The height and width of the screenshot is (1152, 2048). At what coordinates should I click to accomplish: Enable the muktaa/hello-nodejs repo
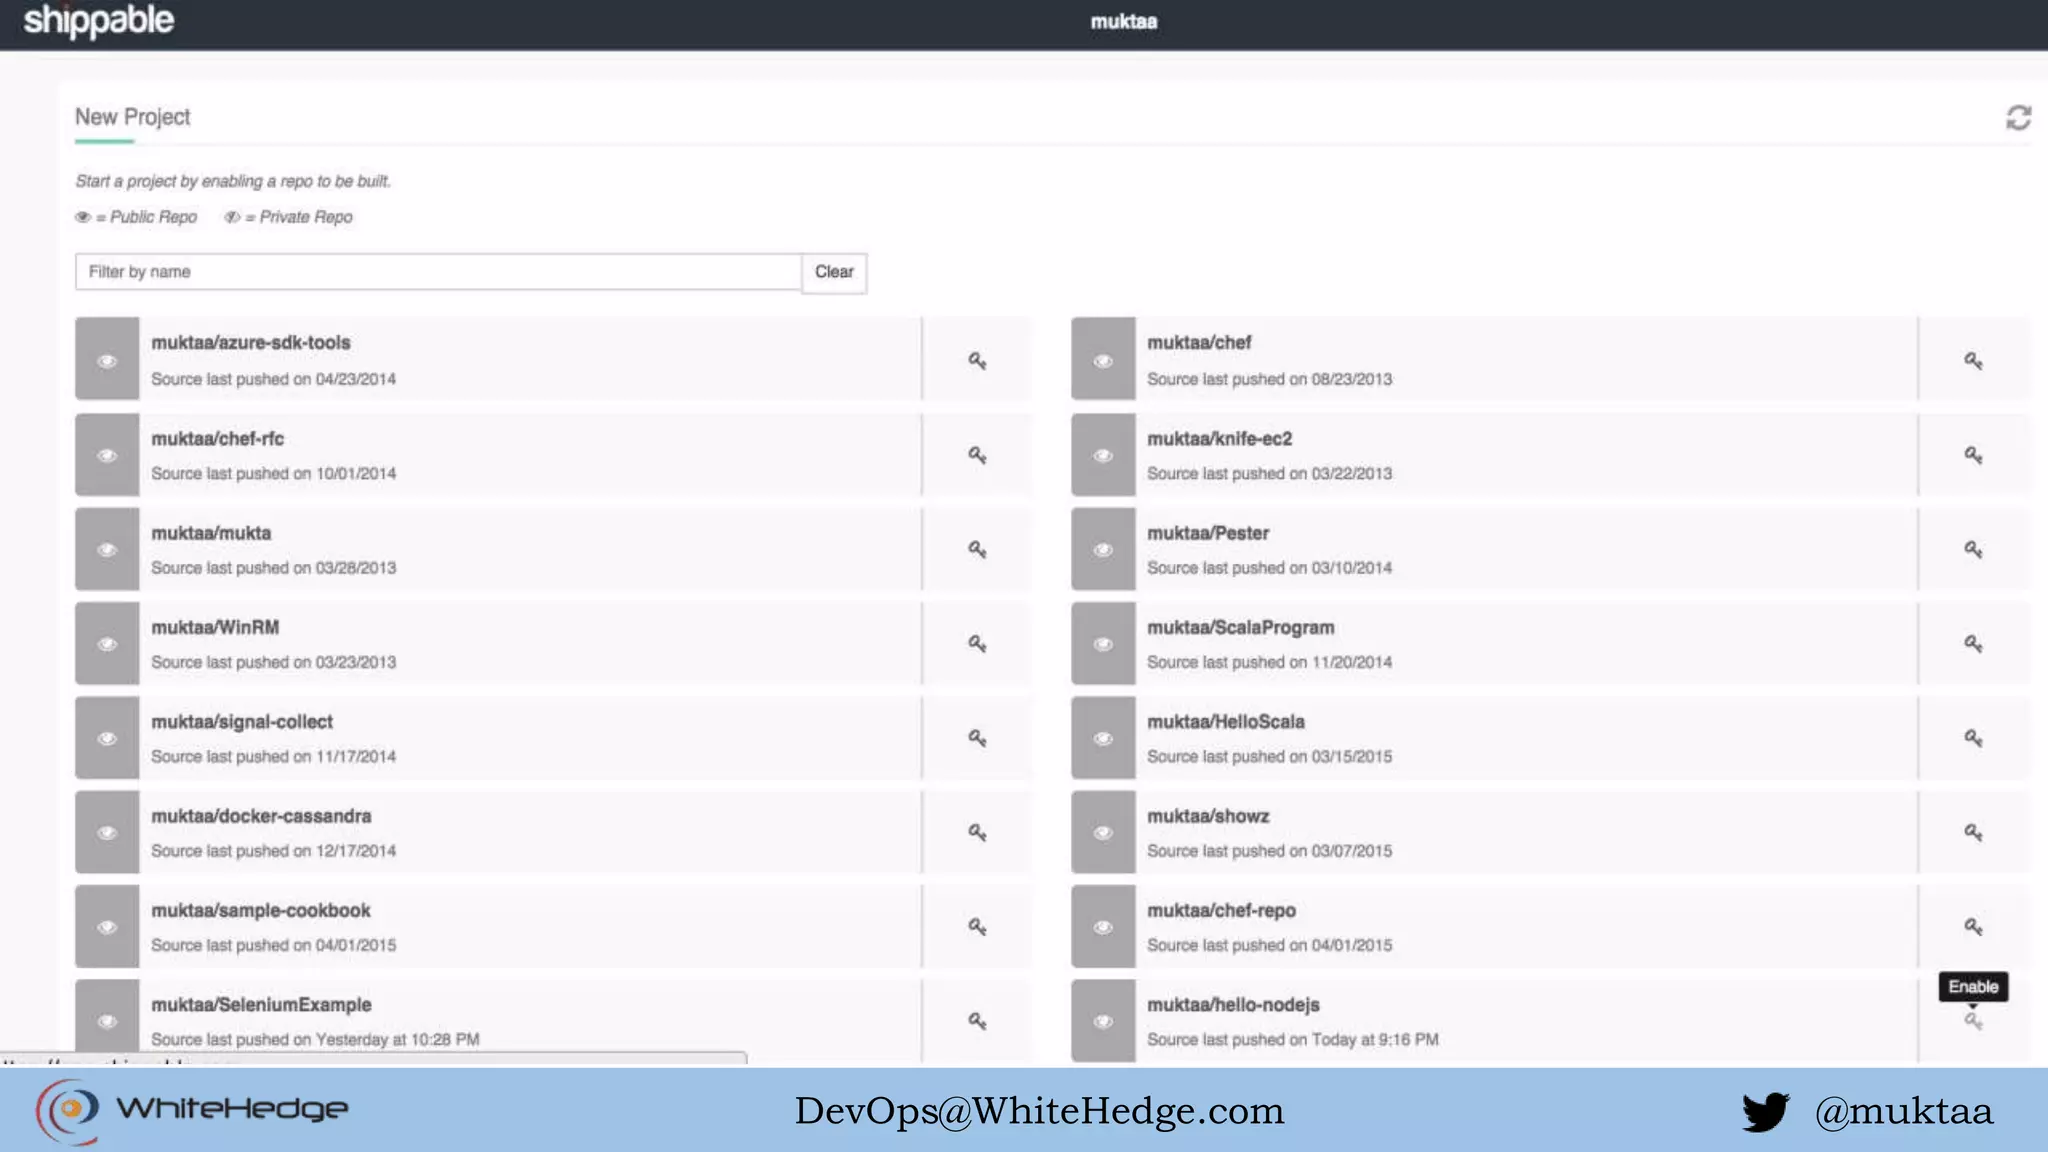click(1973, 1021)
